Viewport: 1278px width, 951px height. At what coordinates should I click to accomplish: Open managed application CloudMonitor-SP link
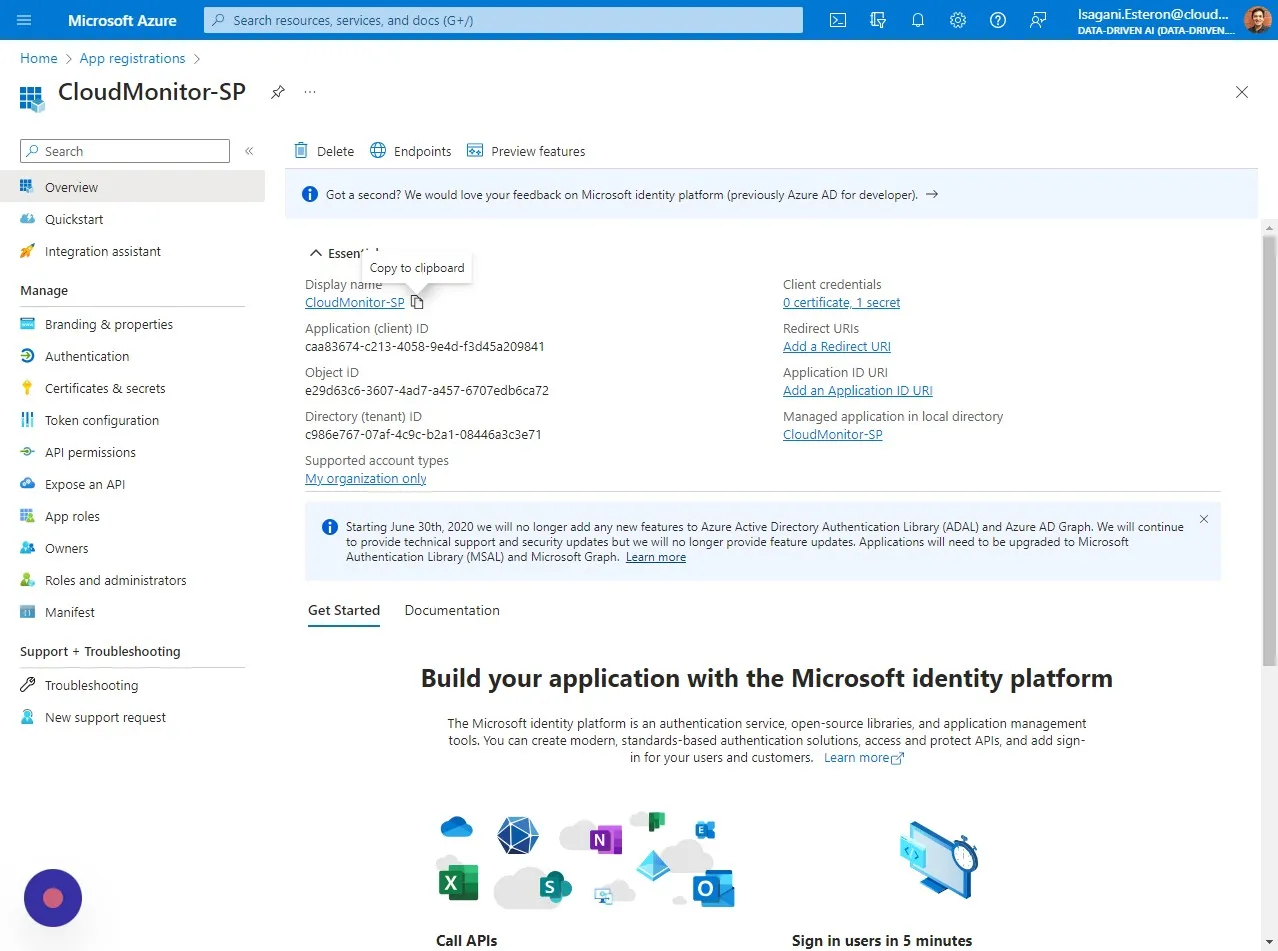point(833,435)
